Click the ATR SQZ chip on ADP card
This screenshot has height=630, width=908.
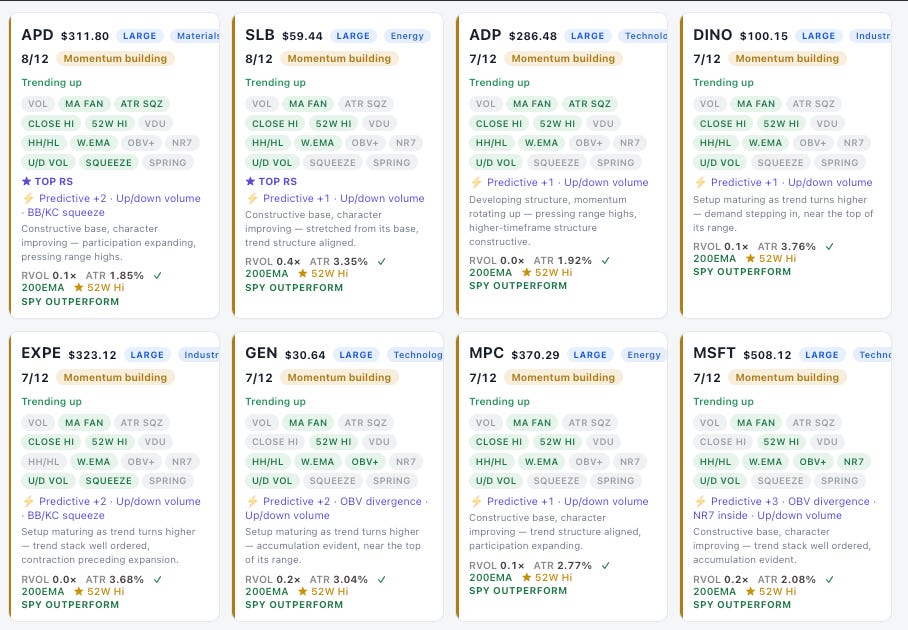(590, 104)
